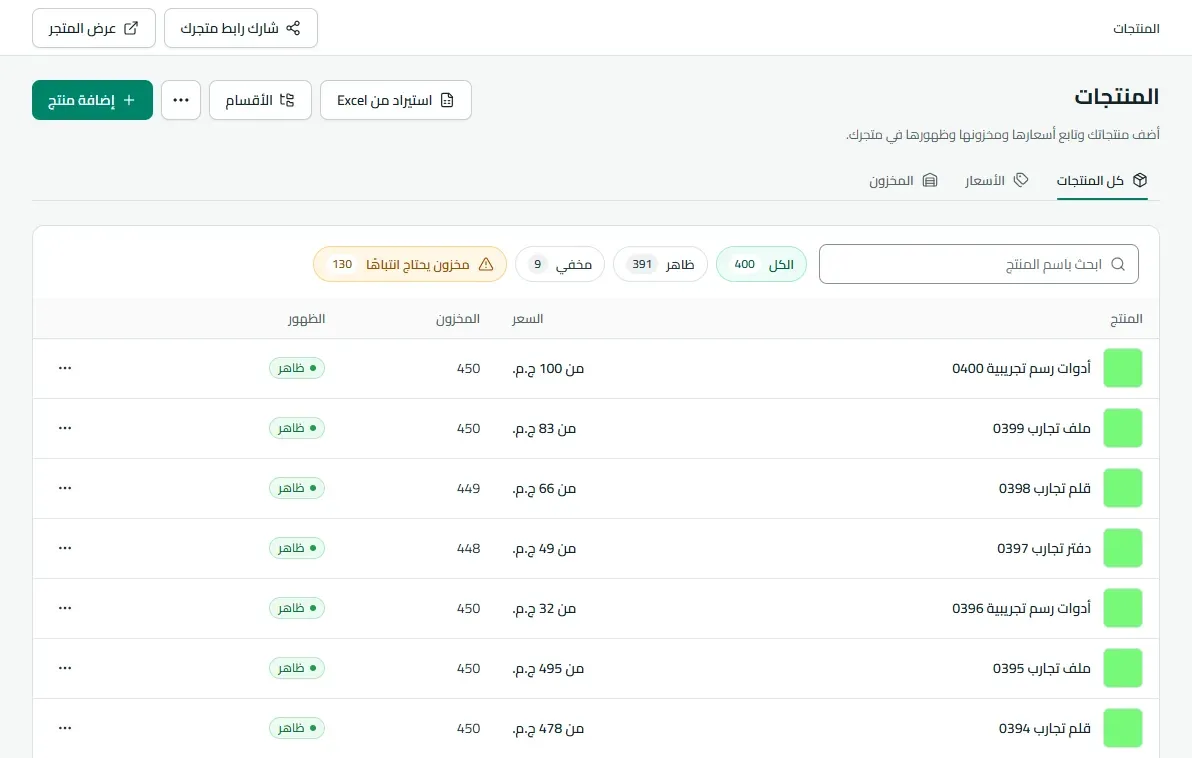Click شارك رابط متجرك share button
The width and height of the screenshot is (1192, 758).
coord(240,28)
